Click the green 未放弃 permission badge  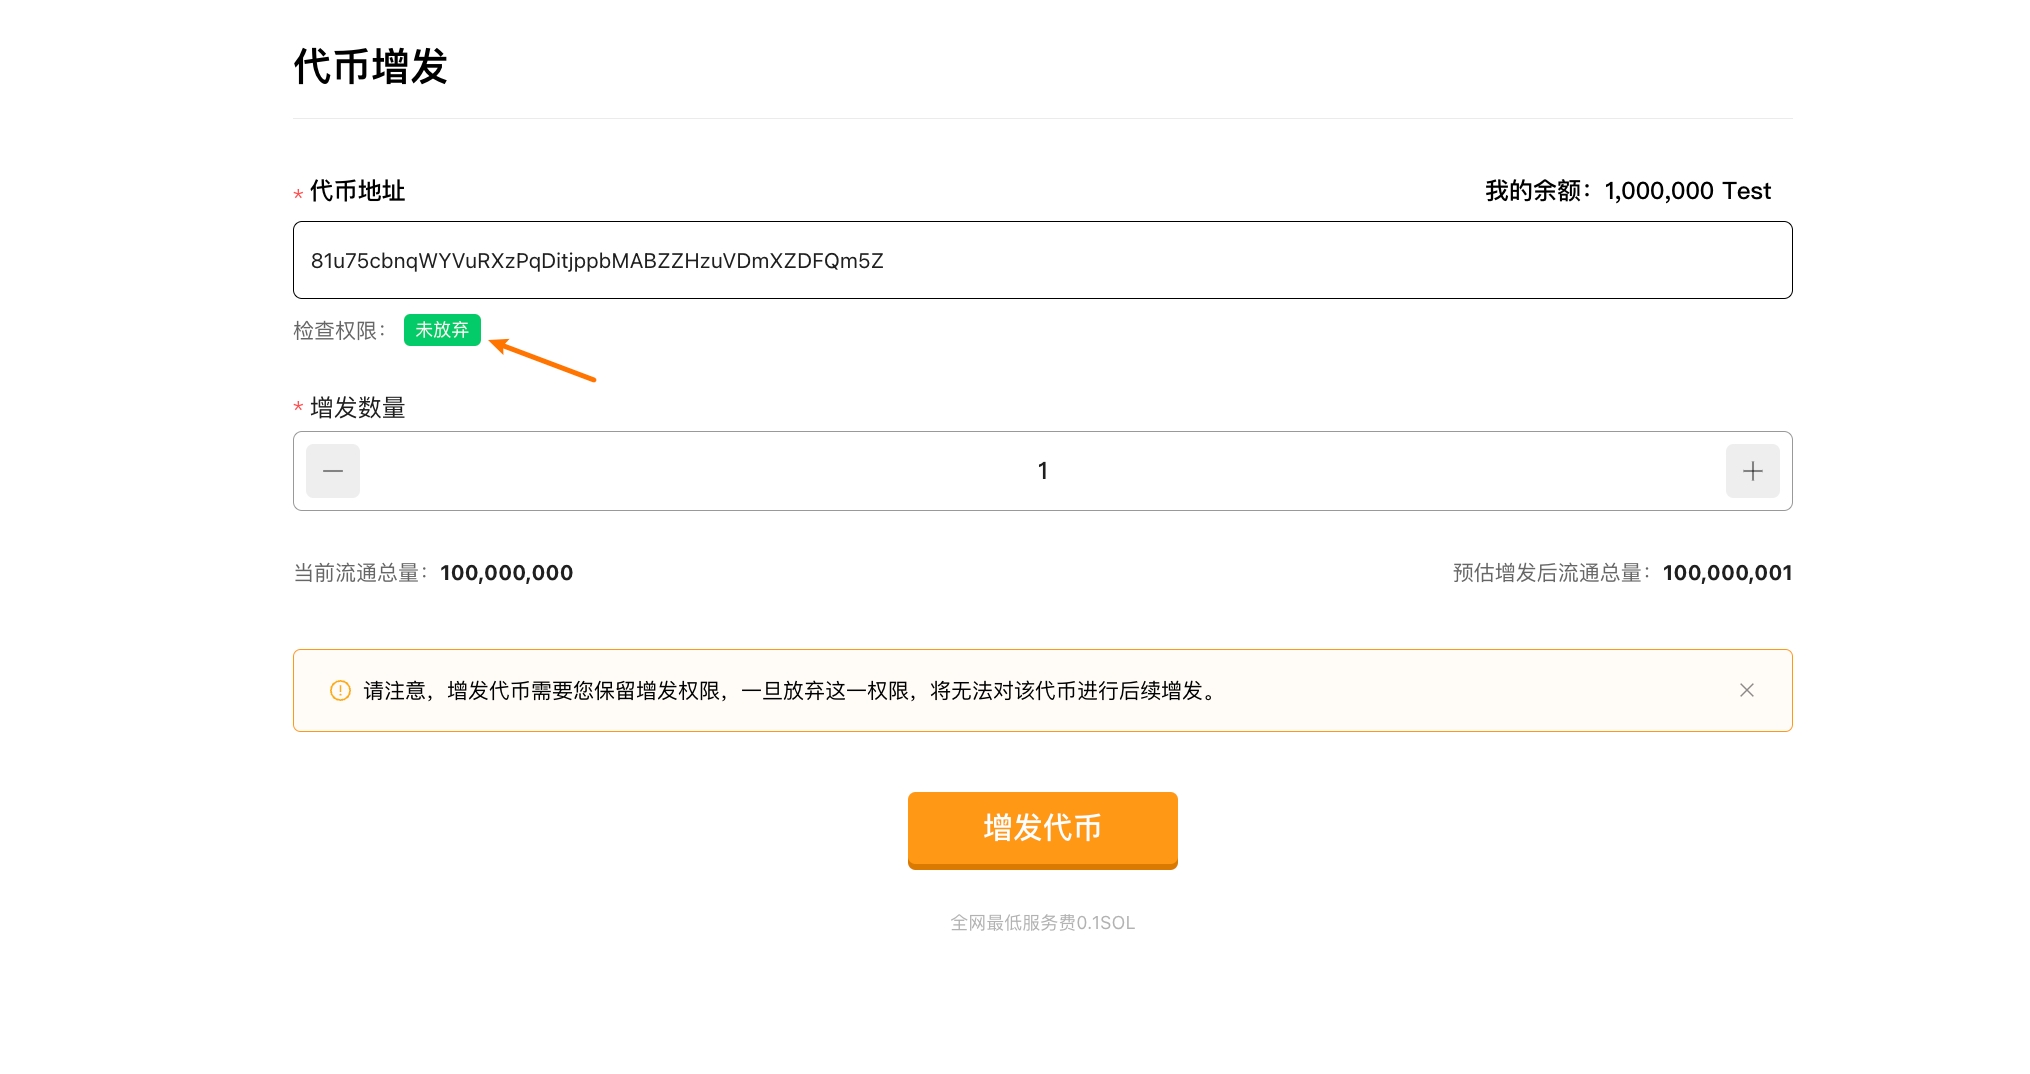[x=442, y=330]
